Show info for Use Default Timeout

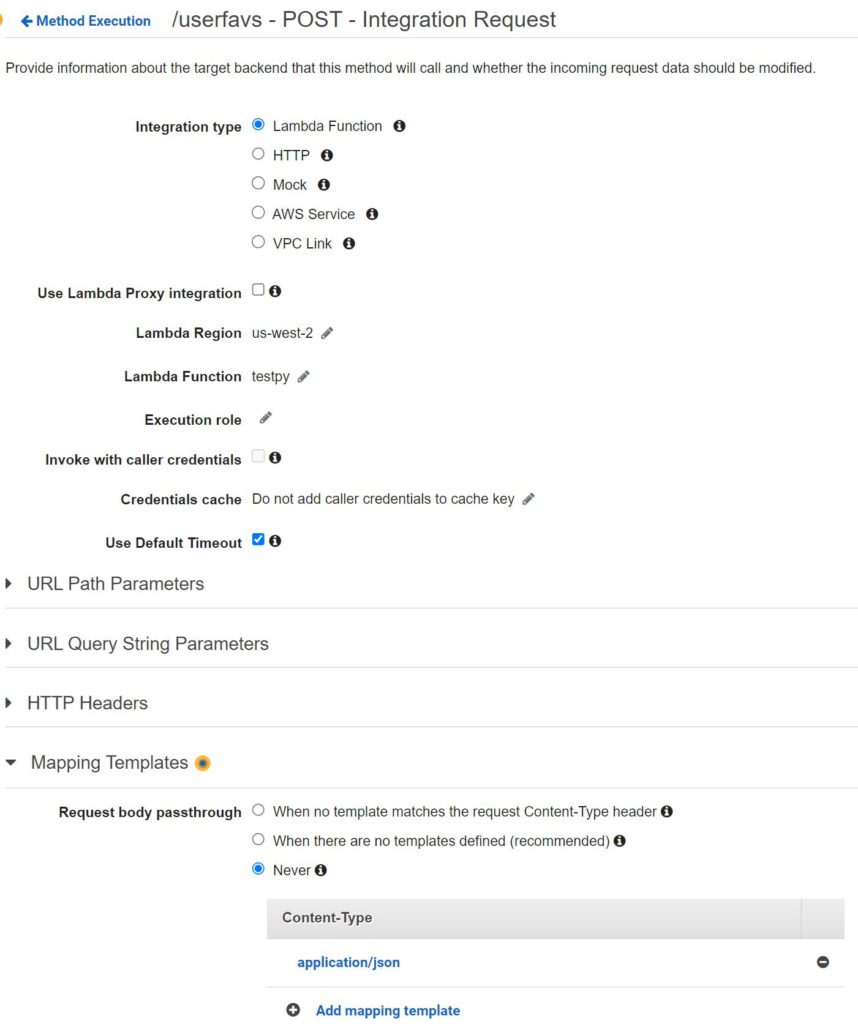click(x=276, y=541)
